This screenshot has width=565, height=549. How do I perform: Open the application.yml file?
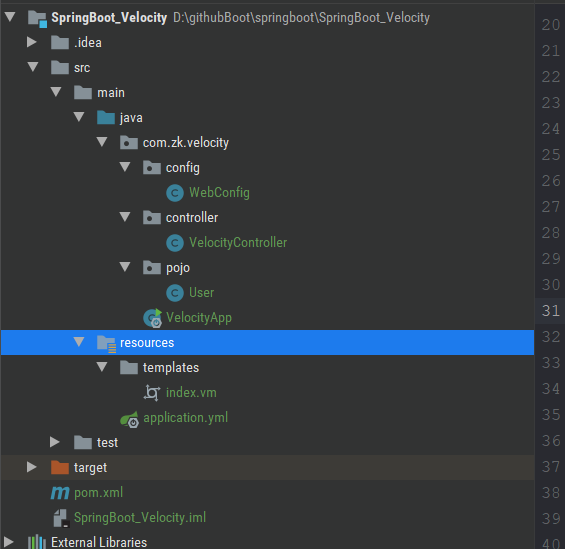coord(186,418)
